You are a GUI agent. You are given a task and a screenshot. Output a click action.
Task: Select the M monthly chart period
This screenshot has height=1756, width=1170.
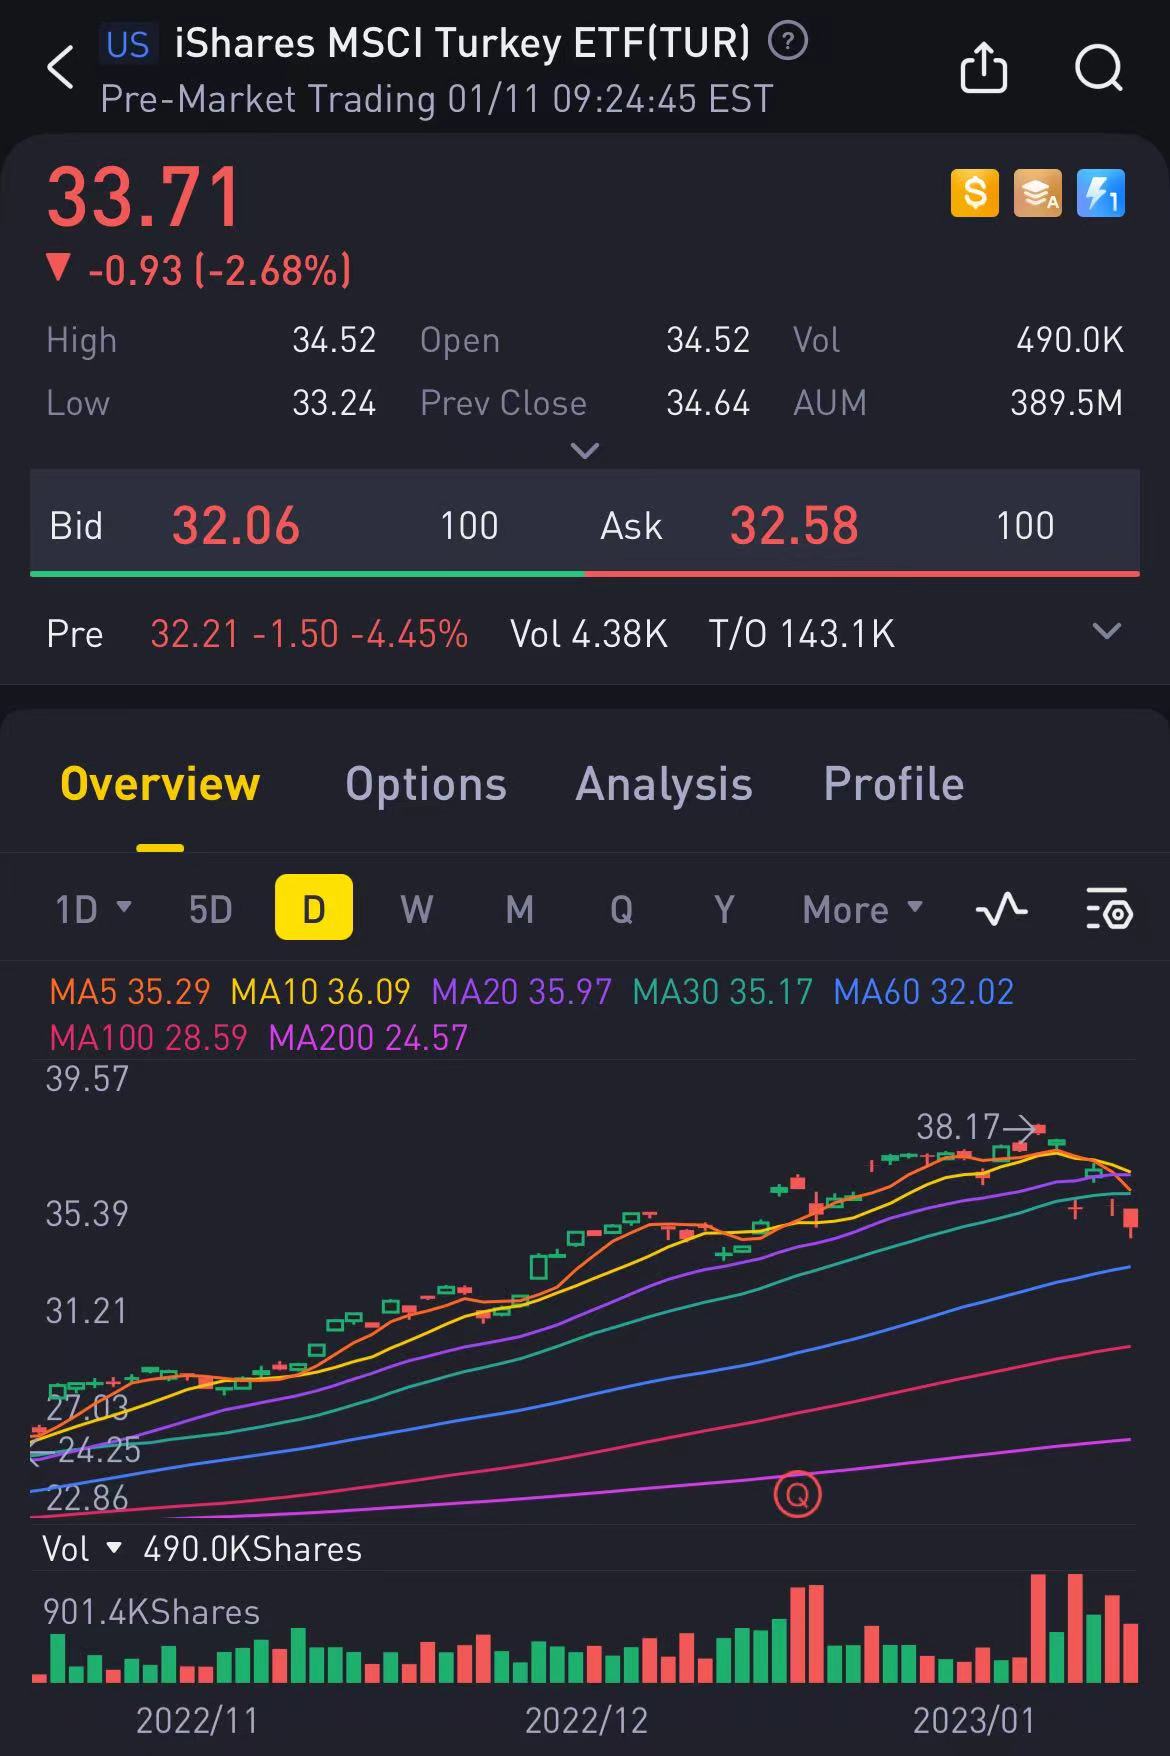[x=520, y=909]
